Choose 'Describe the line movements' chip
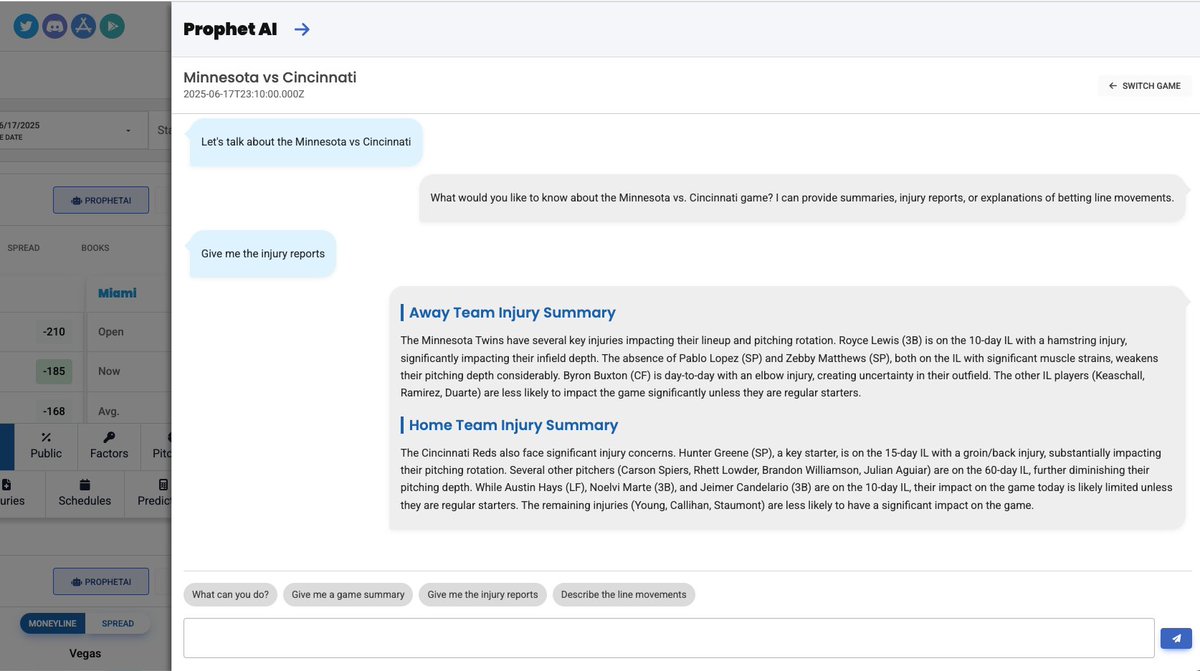Image resolution: width=1200 pixels, height=671 pixels. tap(623, 594)
